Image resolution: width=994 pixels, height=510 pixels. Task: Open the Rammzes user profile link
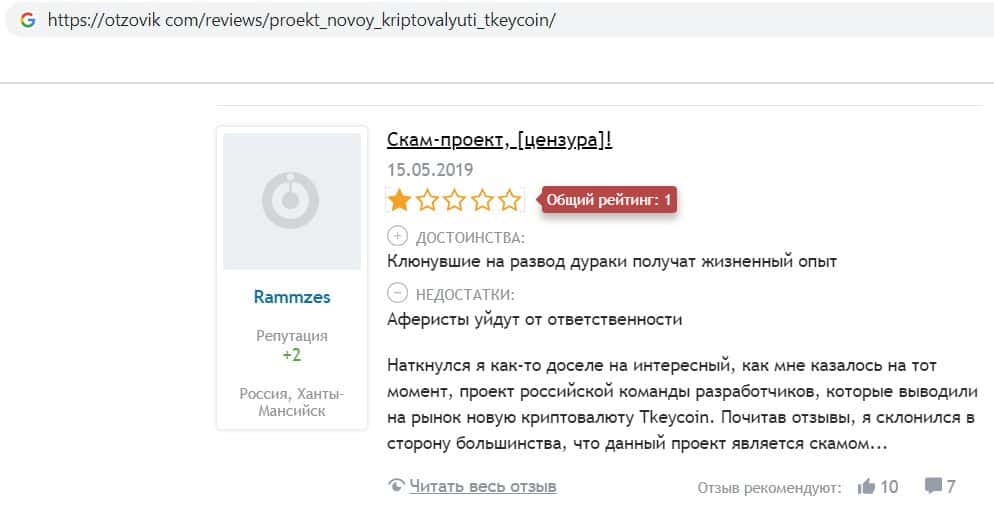pyautogui.click(x=291, y=297)
